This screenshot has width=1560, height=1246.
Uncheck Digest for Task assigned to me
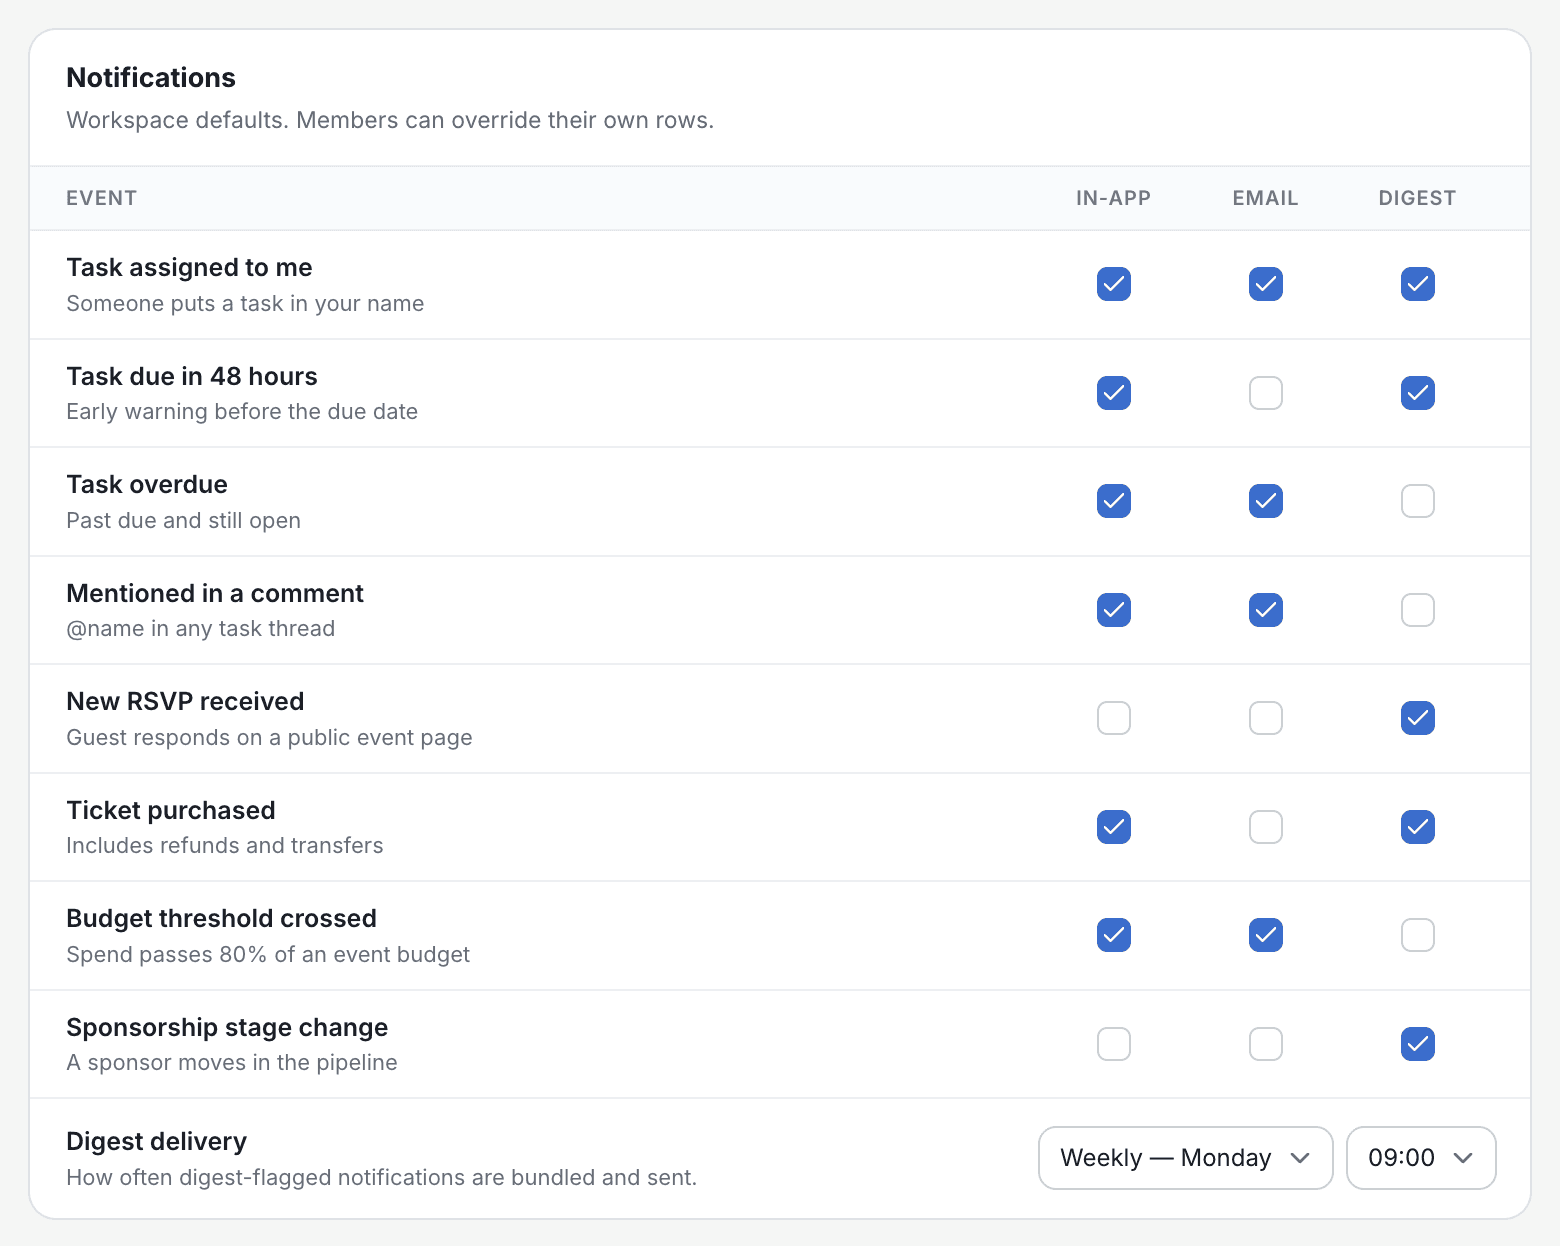pos(1418,284)
